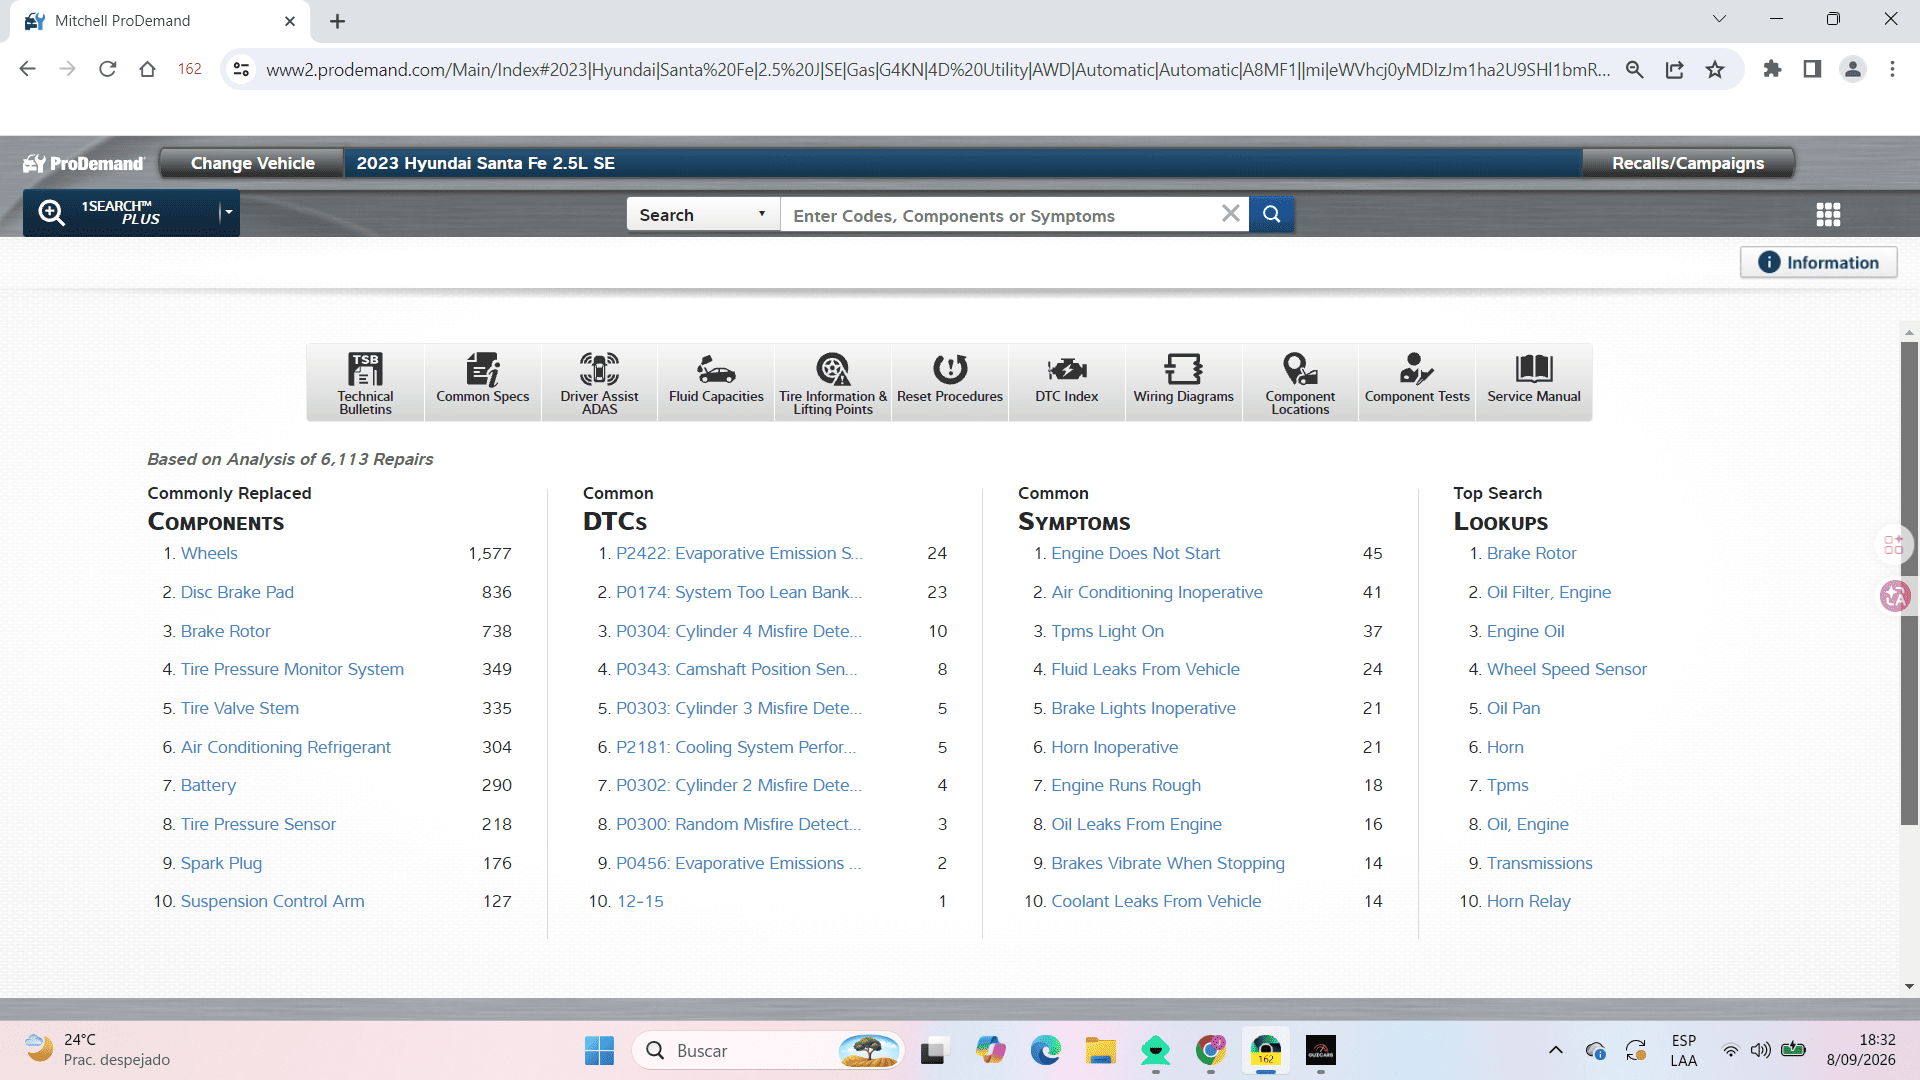Clear the search box with X
Screen dimensions: 1920x1080
[1231, 214]
